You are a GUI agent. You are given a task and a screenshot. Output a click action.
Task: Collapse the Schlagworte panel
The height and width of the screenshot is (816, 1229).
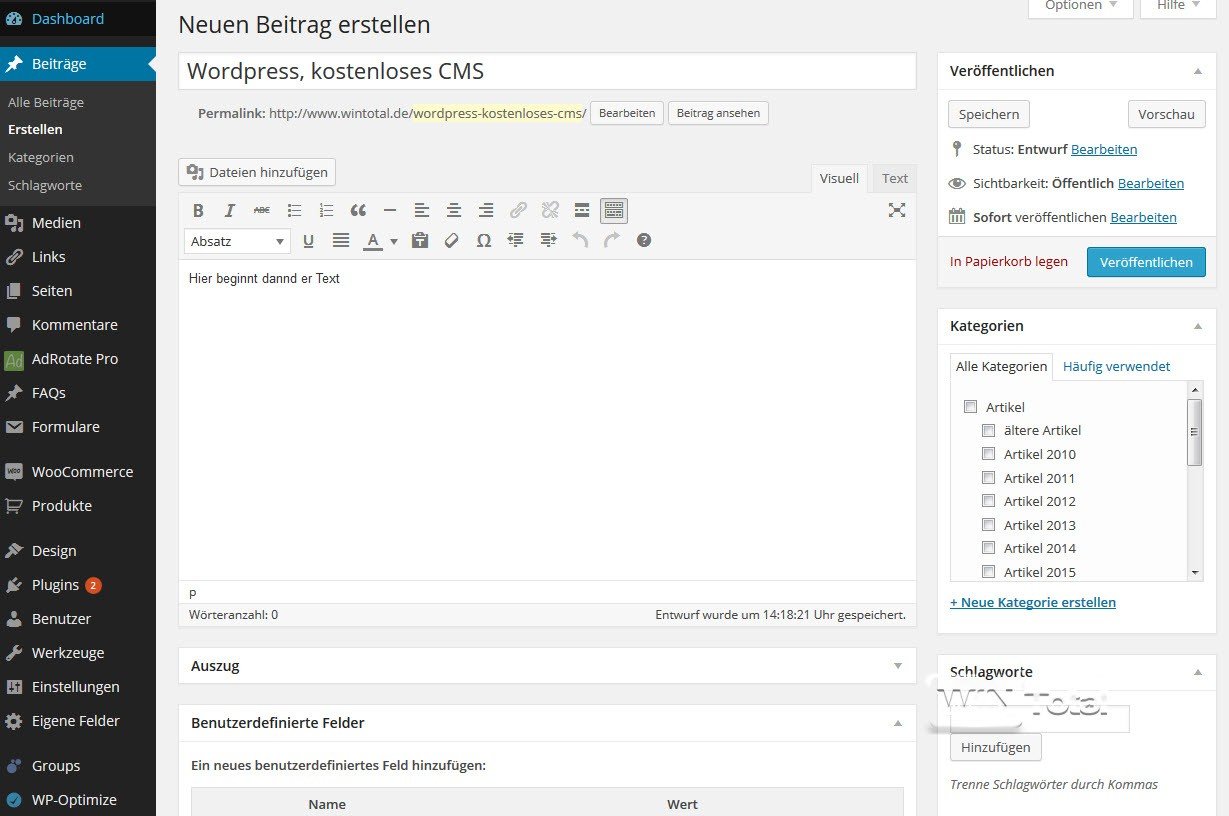(1198, 672)
